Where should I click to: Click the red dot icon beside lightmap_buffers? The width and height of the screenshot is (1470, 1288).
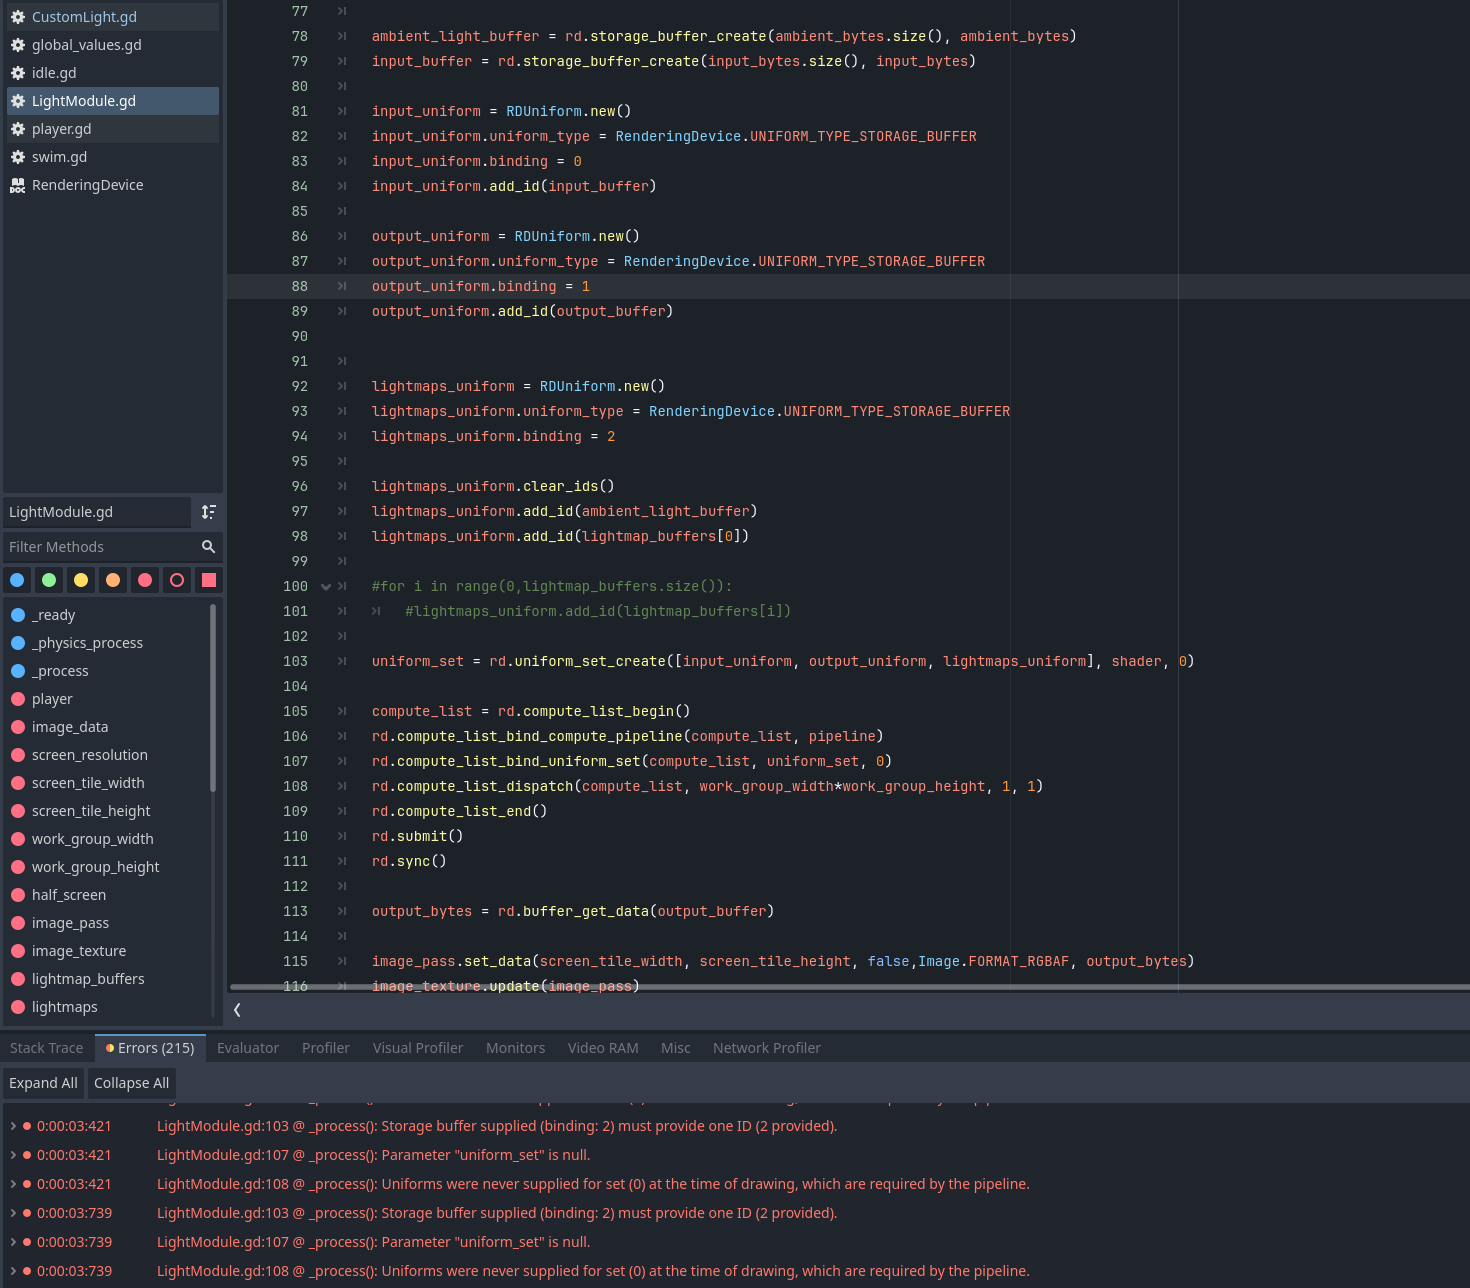18,979
